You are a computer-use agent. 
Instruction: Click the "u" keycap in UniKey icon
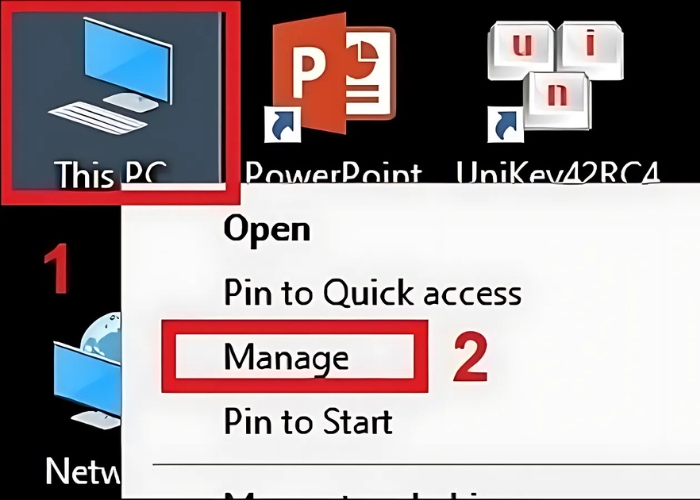522,50
